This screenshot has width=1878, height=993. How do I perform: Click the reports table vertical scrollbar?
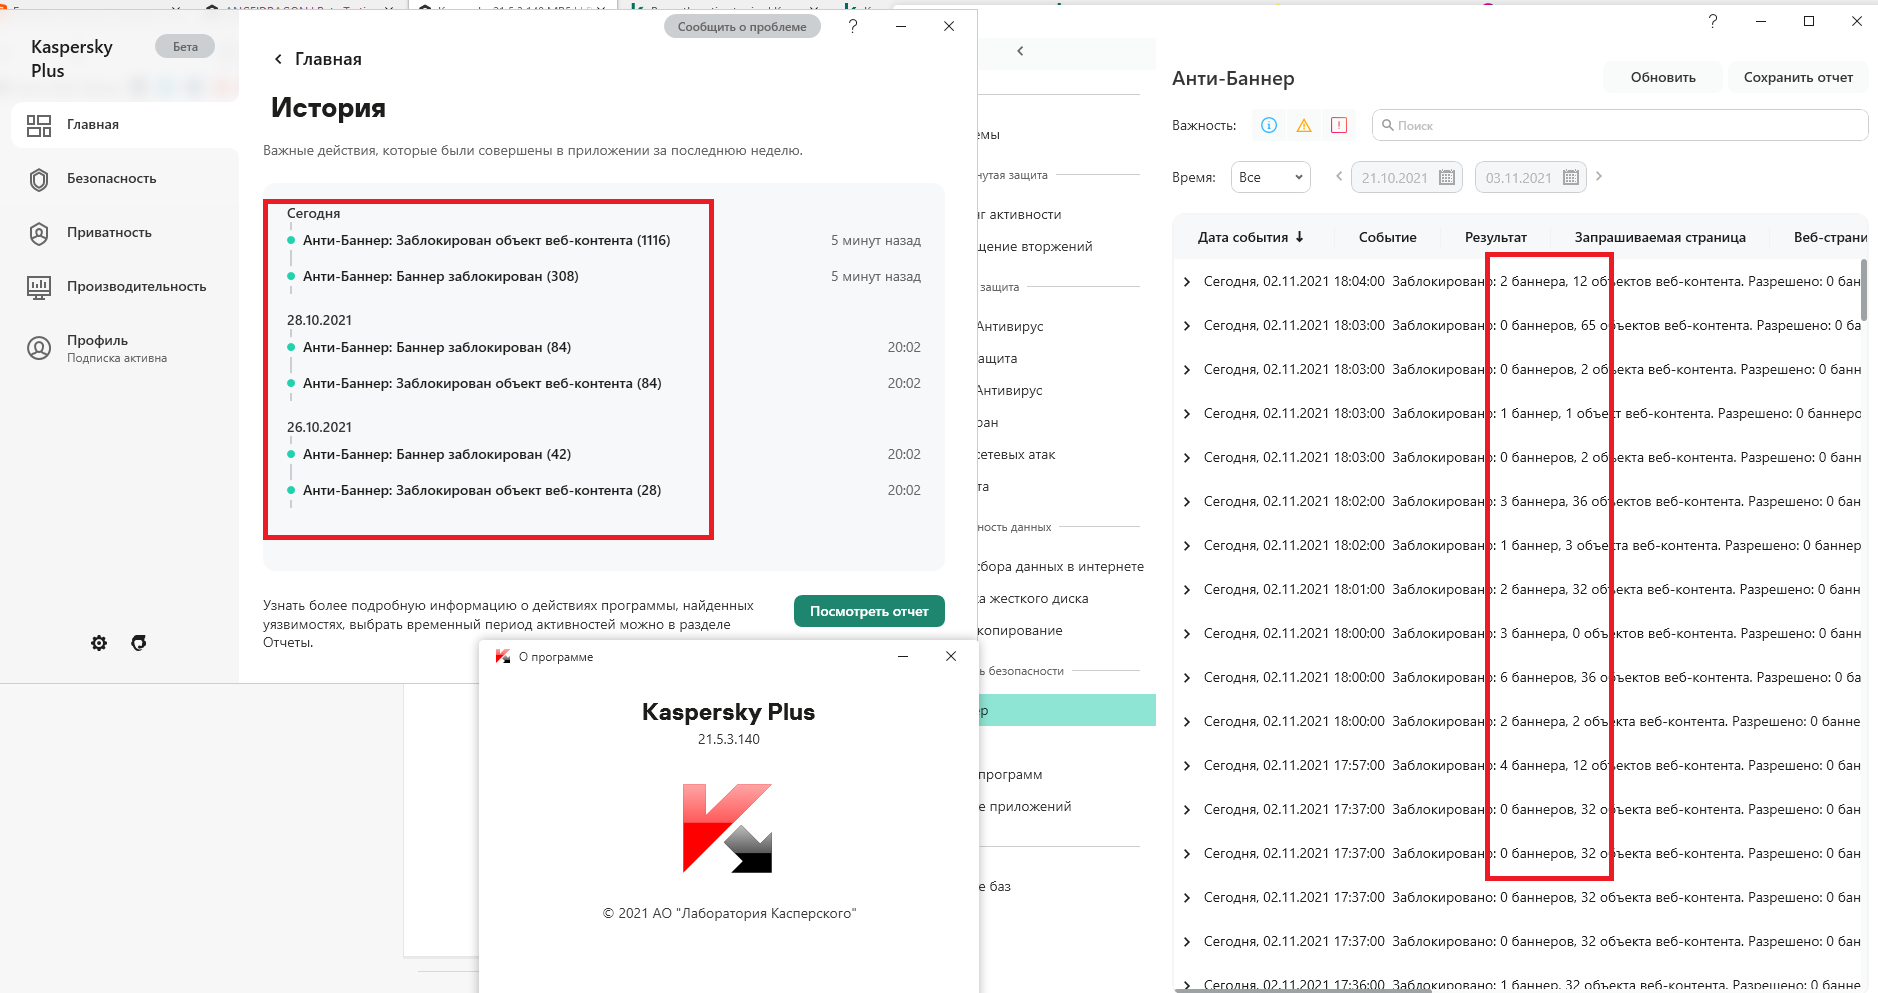point(1864,290)
